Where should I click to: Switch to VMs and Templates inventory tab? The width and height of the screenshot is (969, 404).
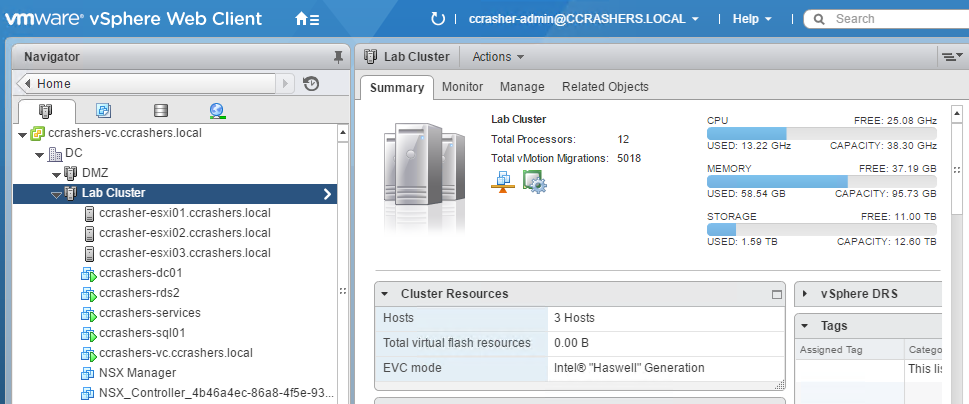coord(103,111)
